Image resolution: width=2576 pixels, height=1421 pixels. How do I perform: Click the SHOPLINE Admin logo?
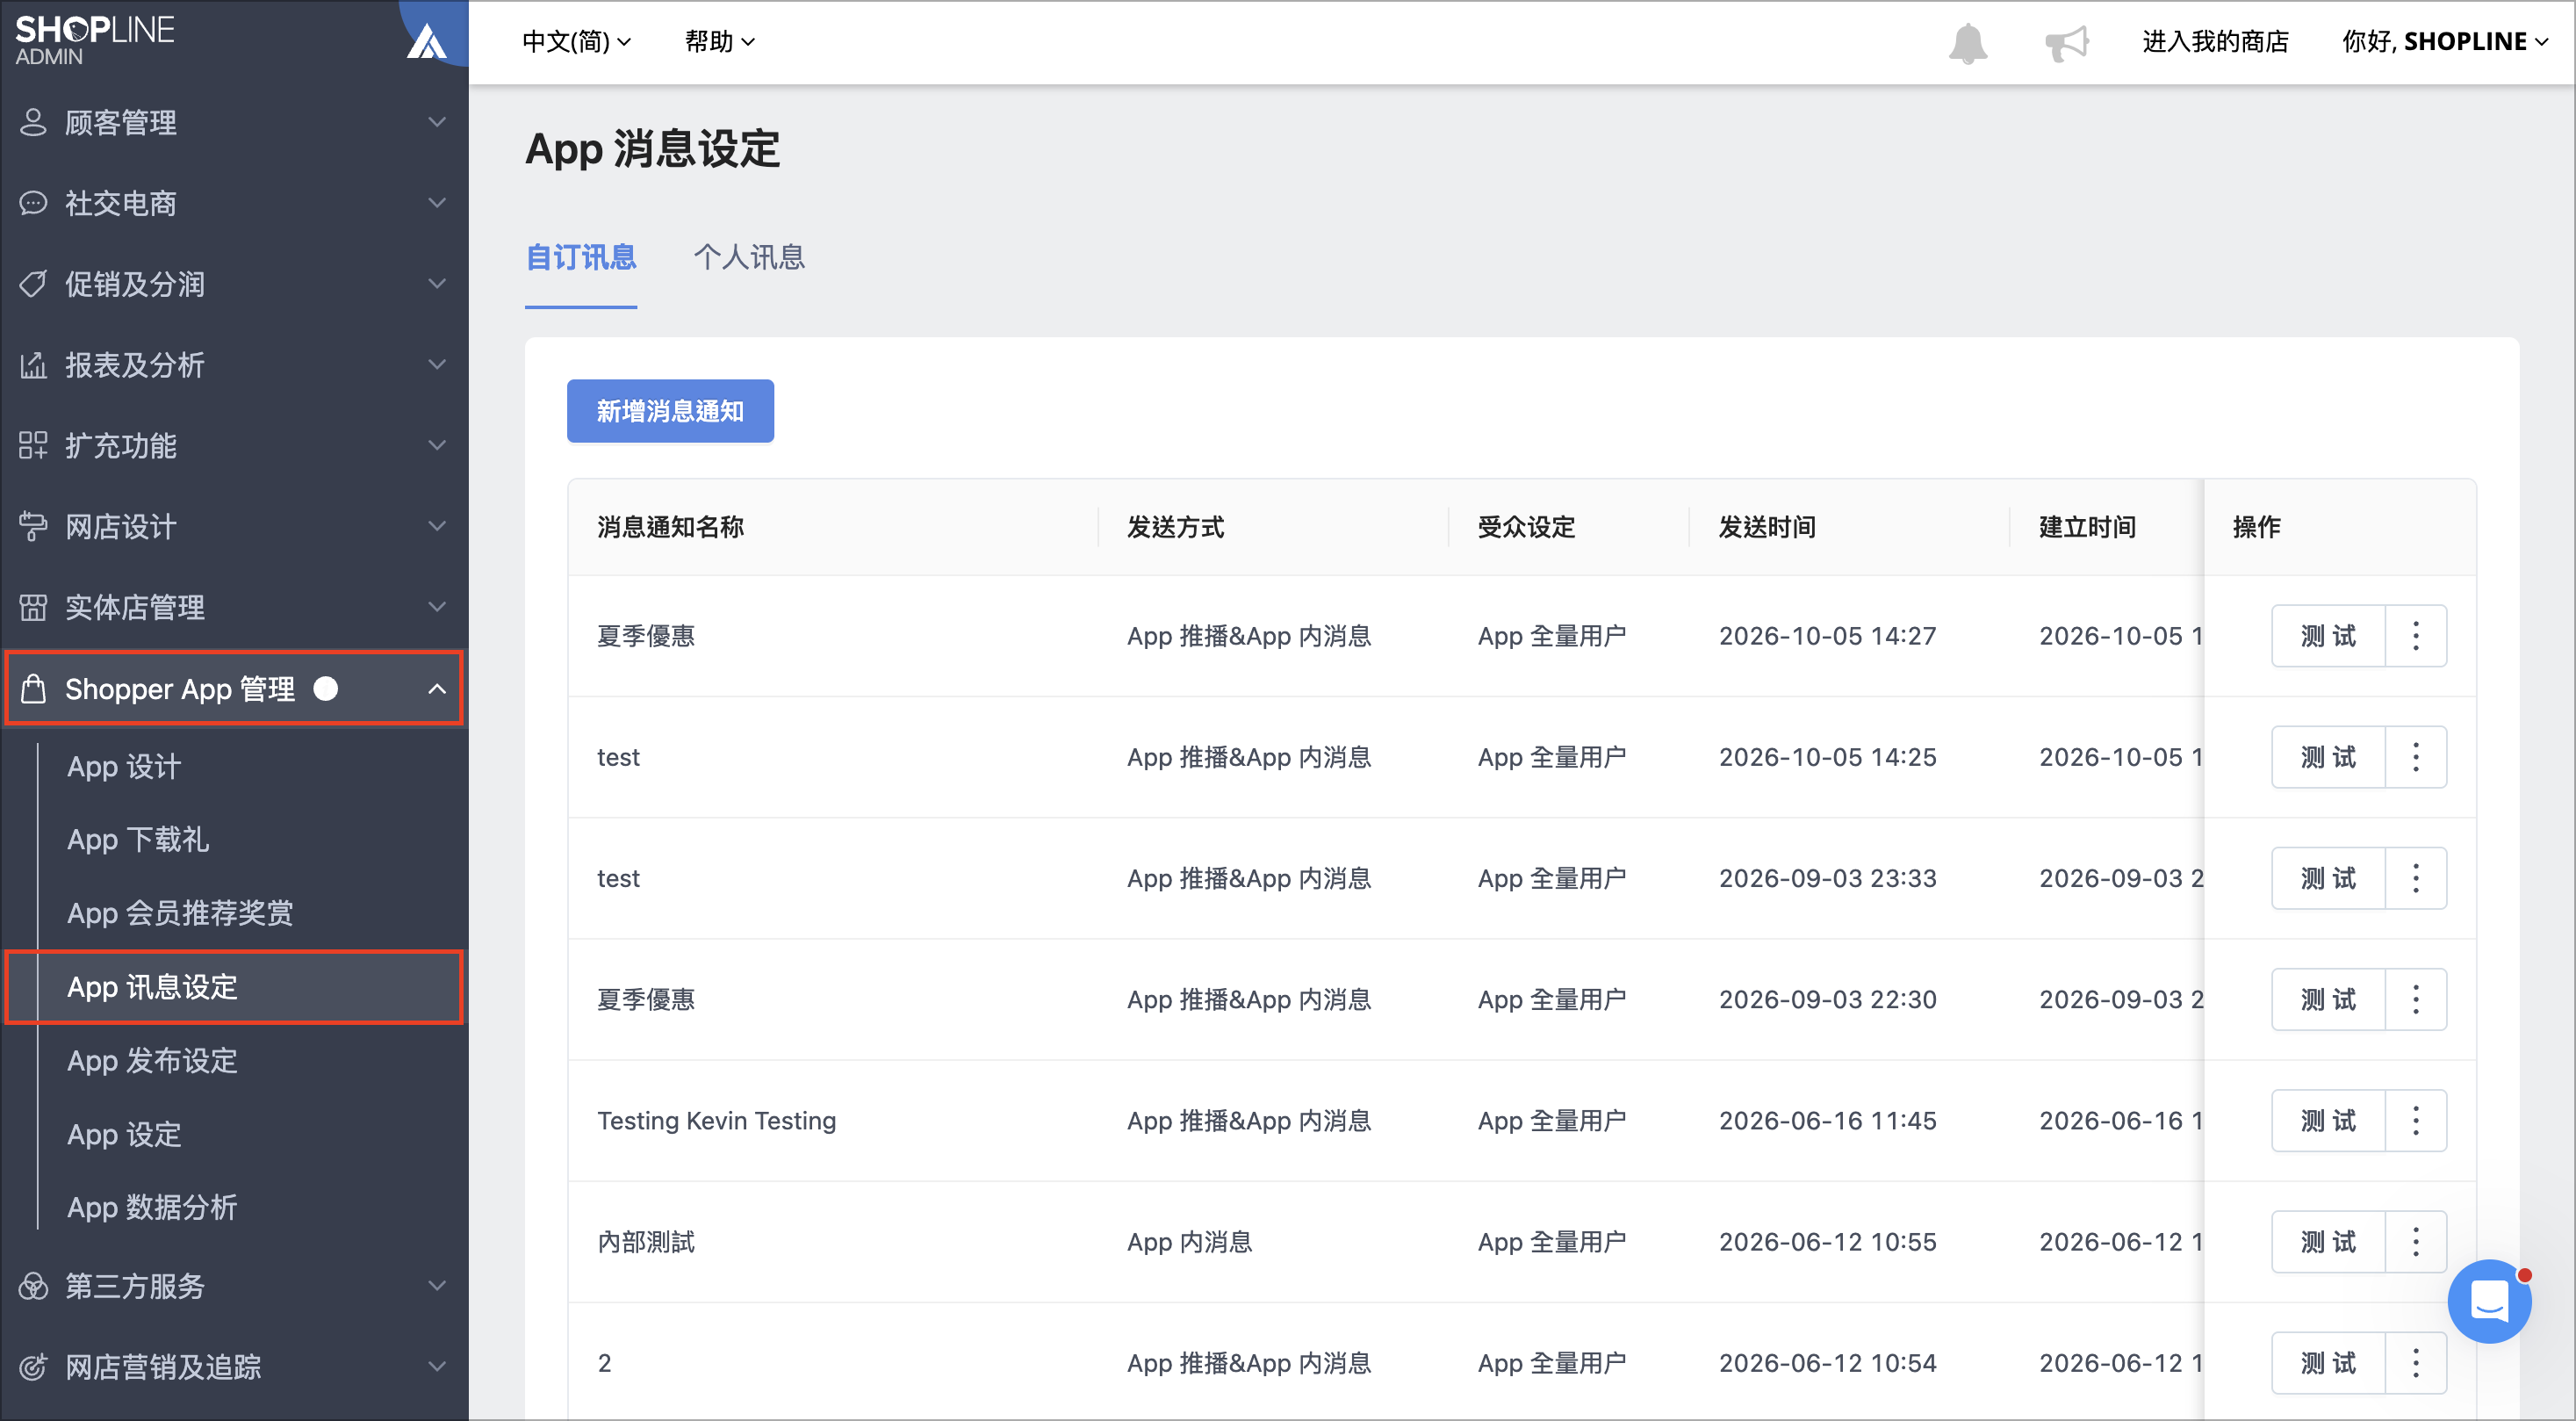pyautogui.click(x=94, y=40)
